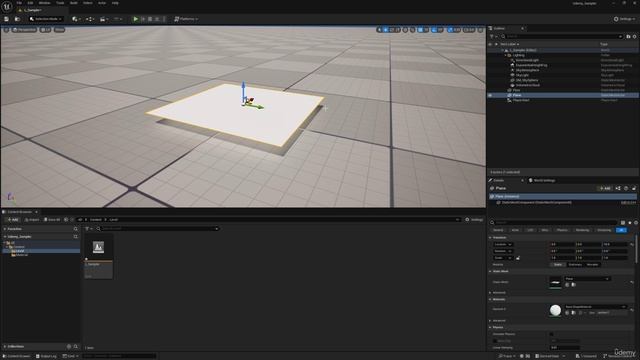The height and width of the screenshot is (360, 640).
Task: Open the quick add content toolbar menu
Action: pyautogui.click(x=76, y=19)
